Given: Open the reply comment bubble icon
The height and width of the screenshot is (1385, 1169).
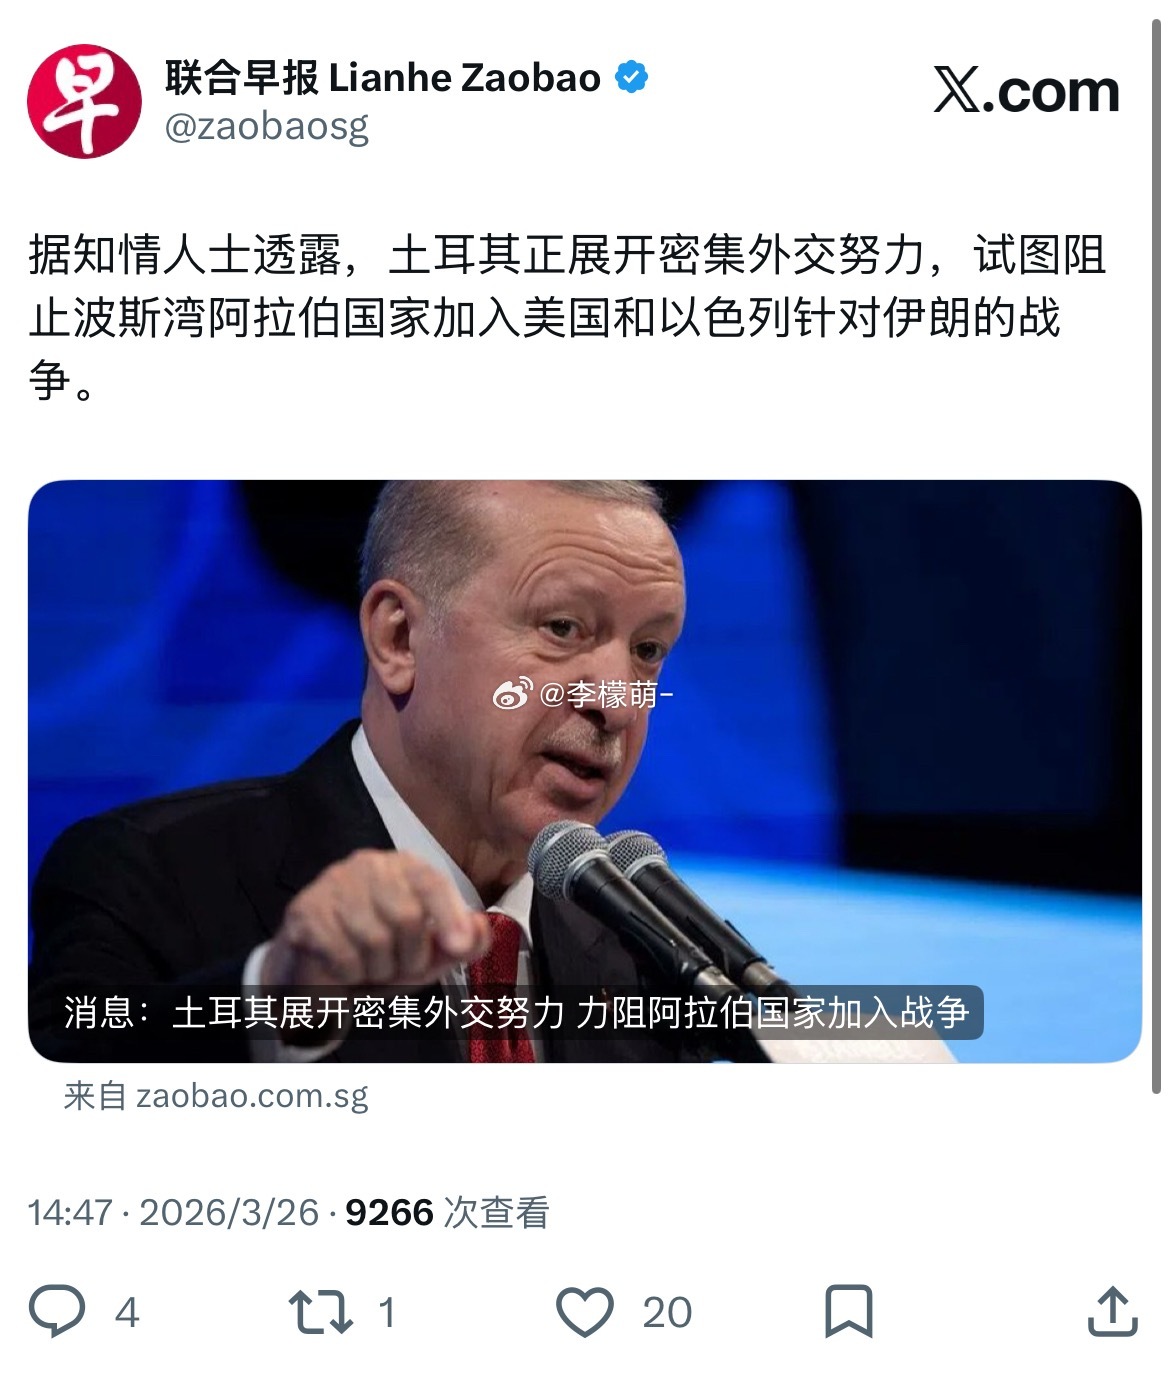Looking at the screenshot, I should 57,1311.
